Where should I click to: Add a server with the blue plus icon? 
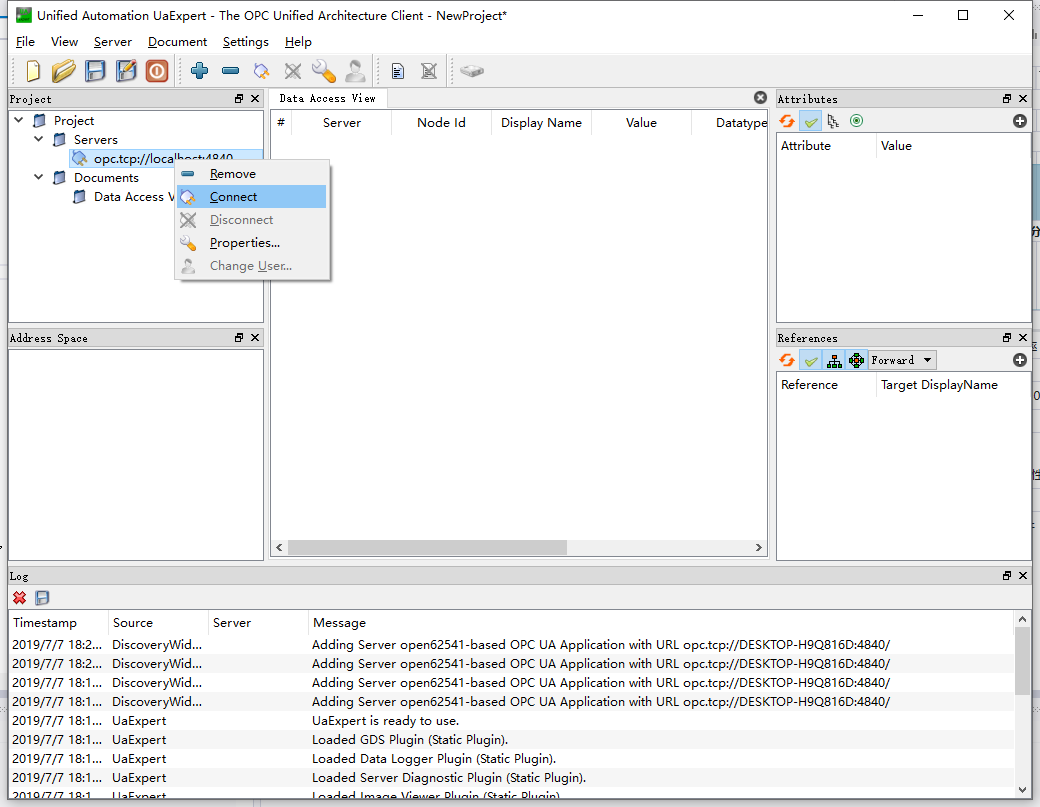point(199,70)
